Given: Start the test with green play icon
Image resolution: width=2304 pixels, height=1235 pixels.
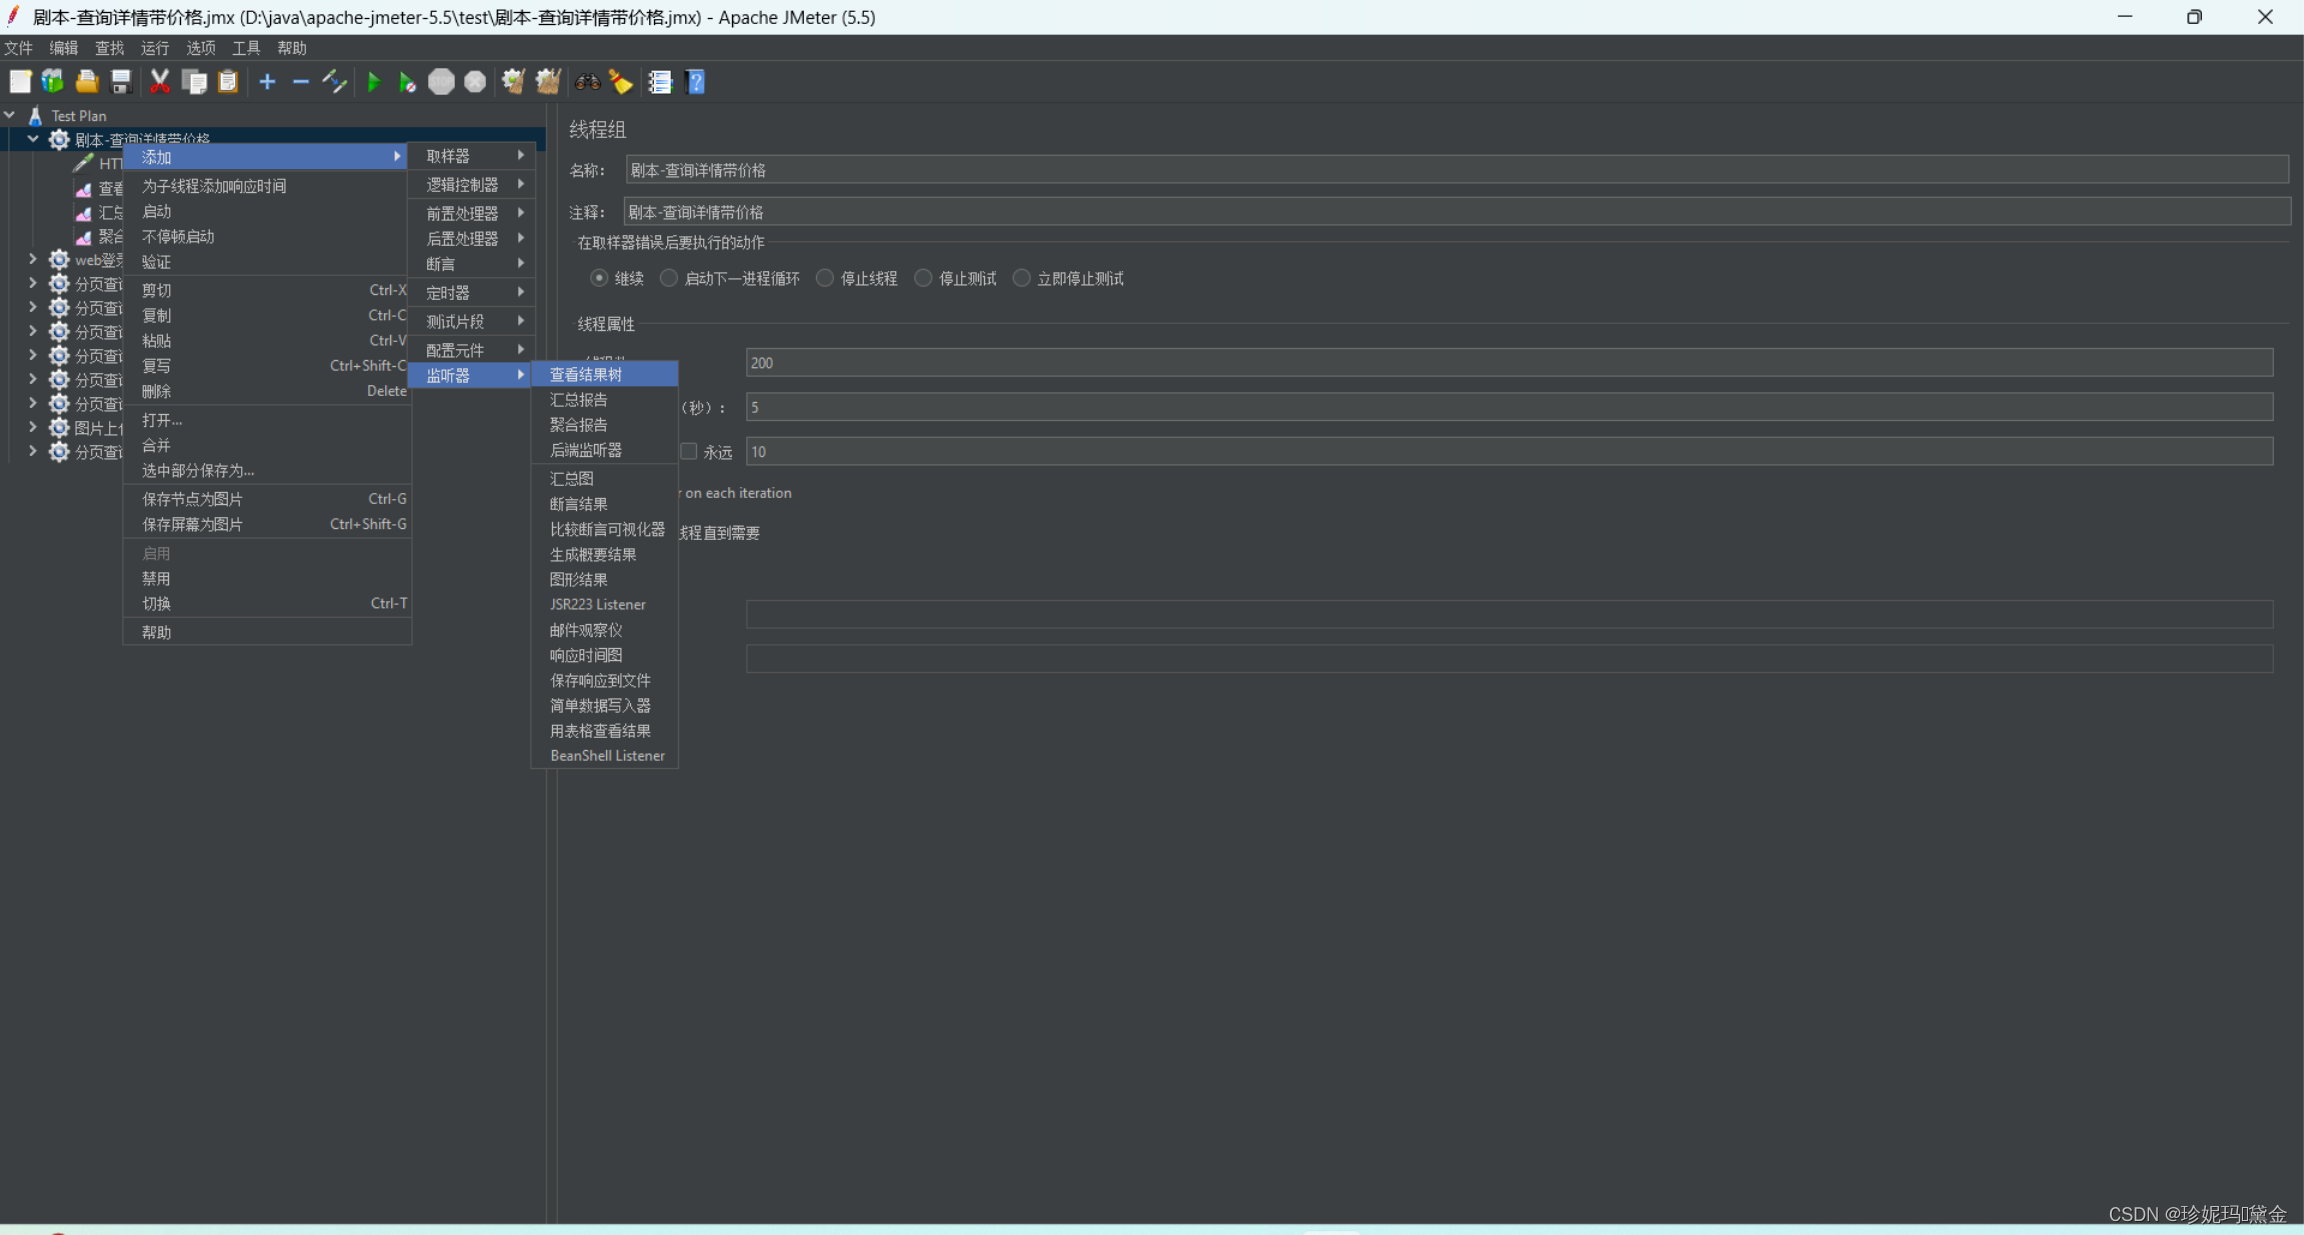Looking at the screenshot, I should (x=374, y=82).
